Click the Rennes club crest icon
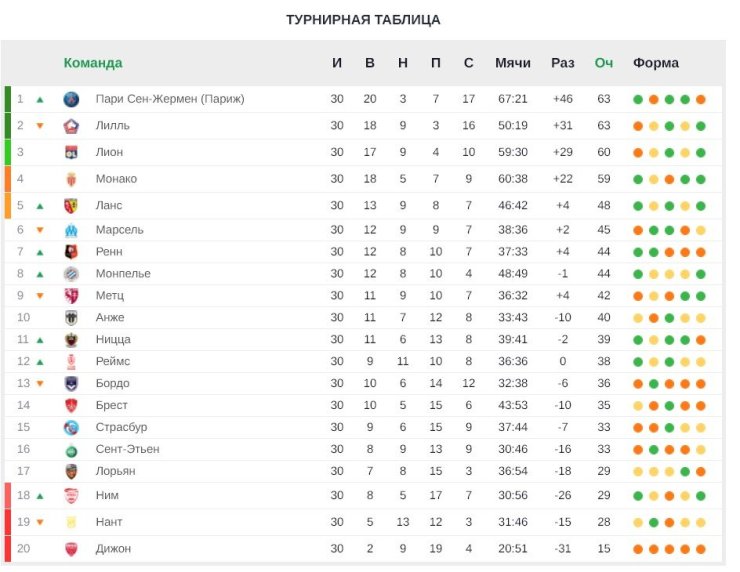740x572 pixels. tap(71, 252)
